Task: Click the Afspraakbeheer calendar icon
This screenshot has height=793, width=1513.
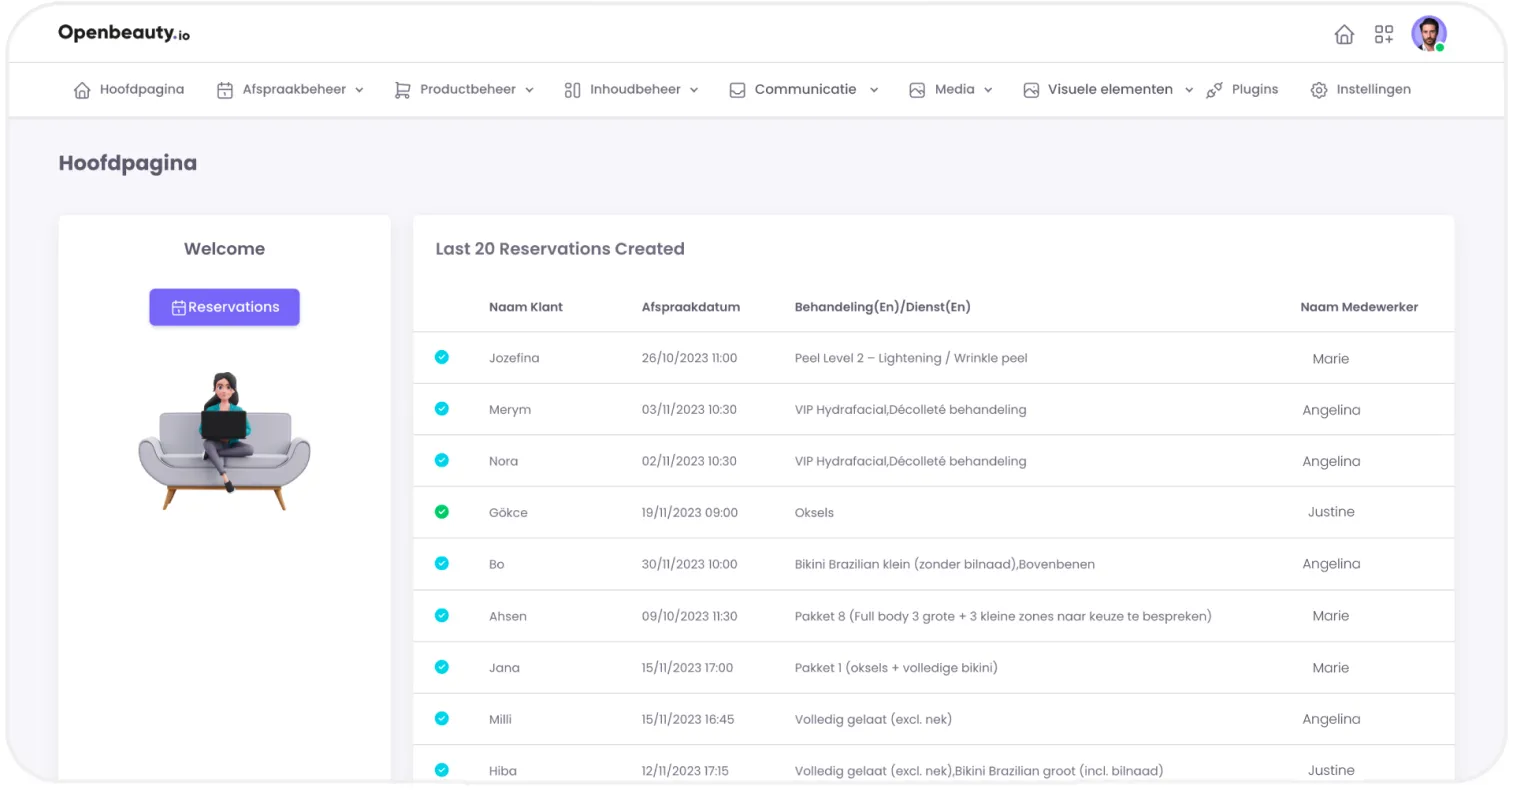Action: 225,90
